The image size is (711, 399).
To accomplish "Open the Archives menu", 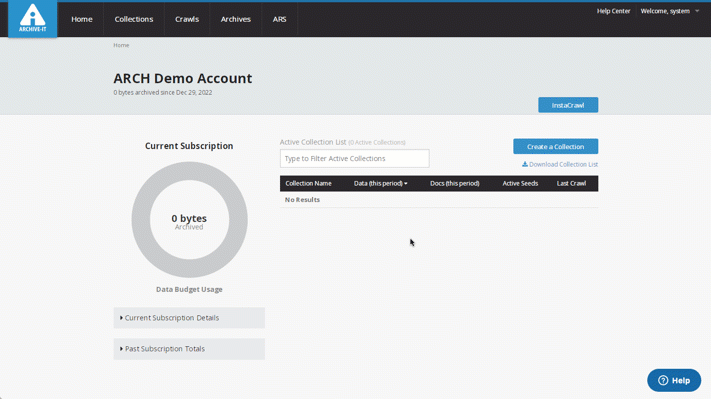I will coord(235,19).
